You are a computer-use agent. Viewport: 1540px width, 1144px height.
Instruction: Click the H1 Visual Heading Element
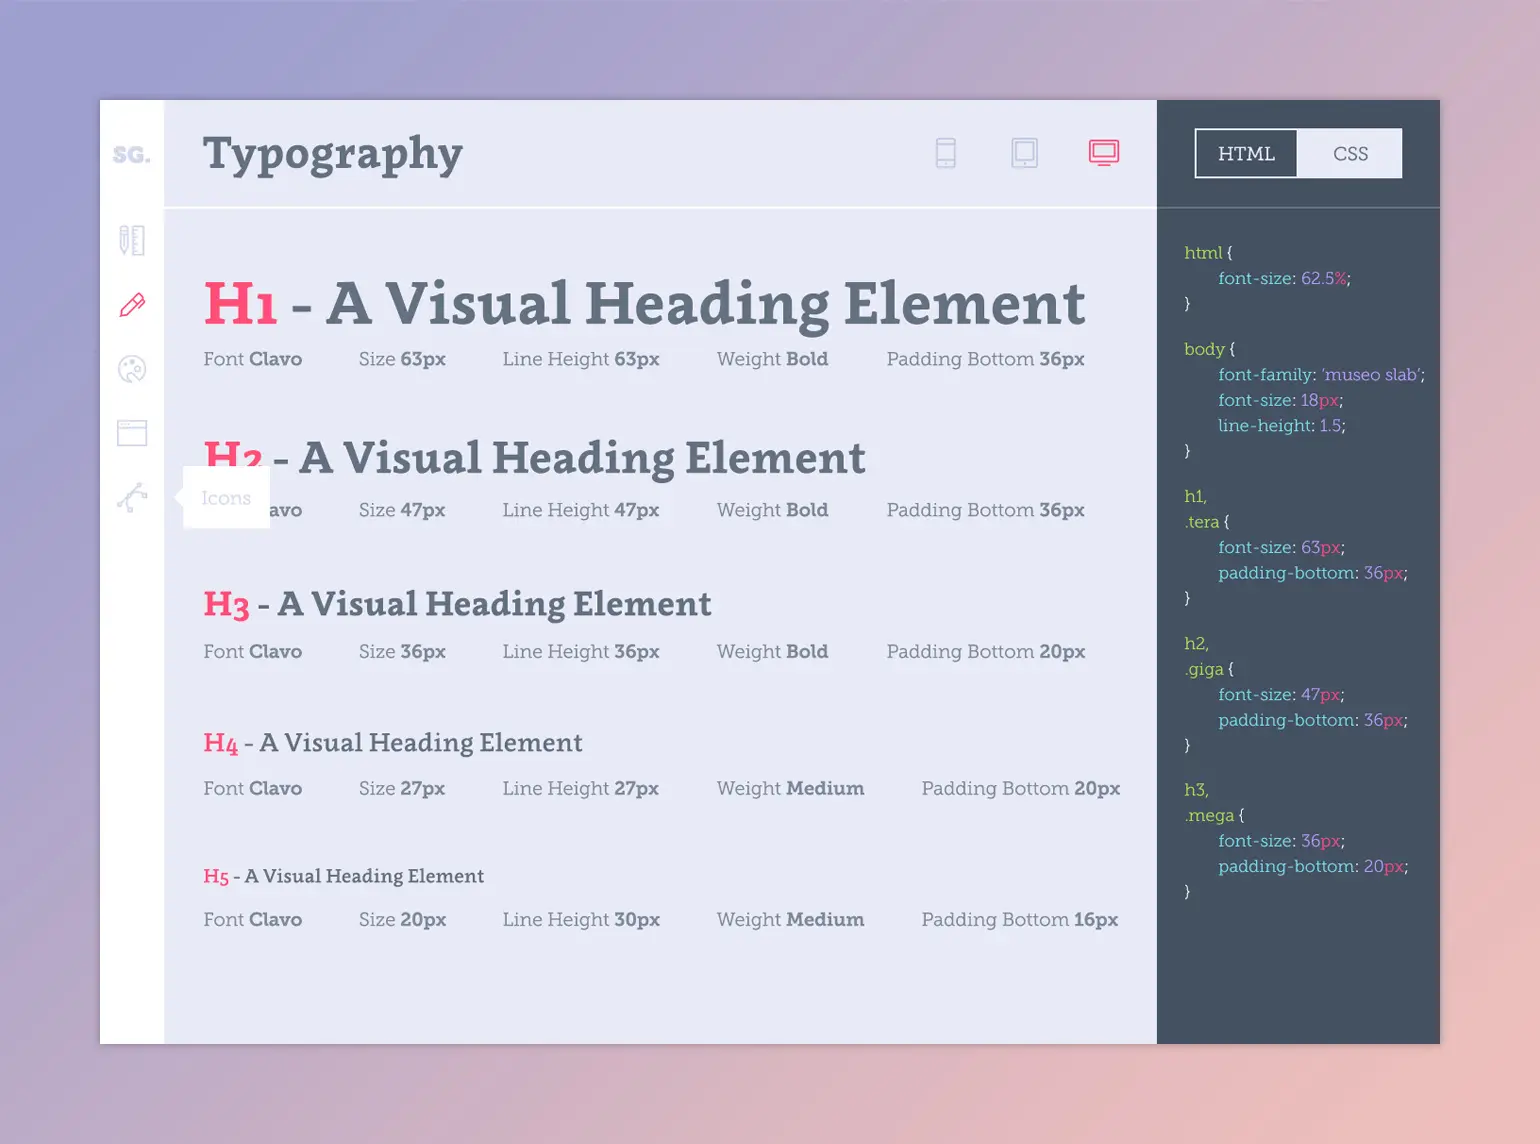(645, 304)
